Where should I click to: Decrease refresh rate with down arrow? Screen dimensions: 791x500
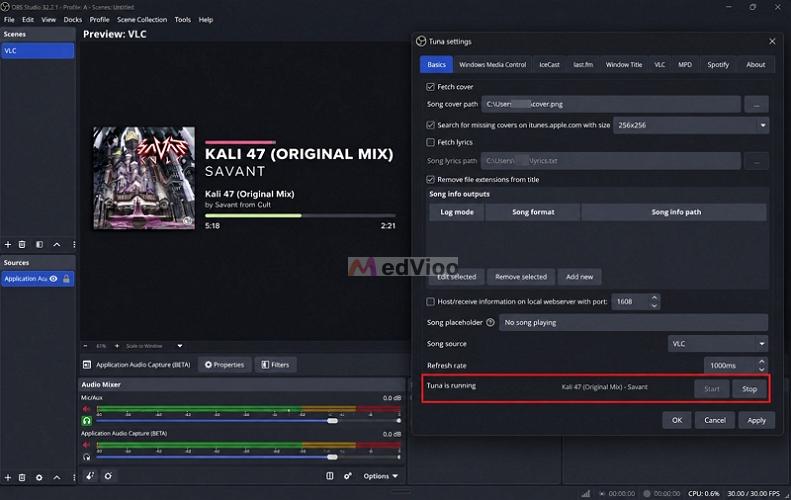[x=761, y=369]
